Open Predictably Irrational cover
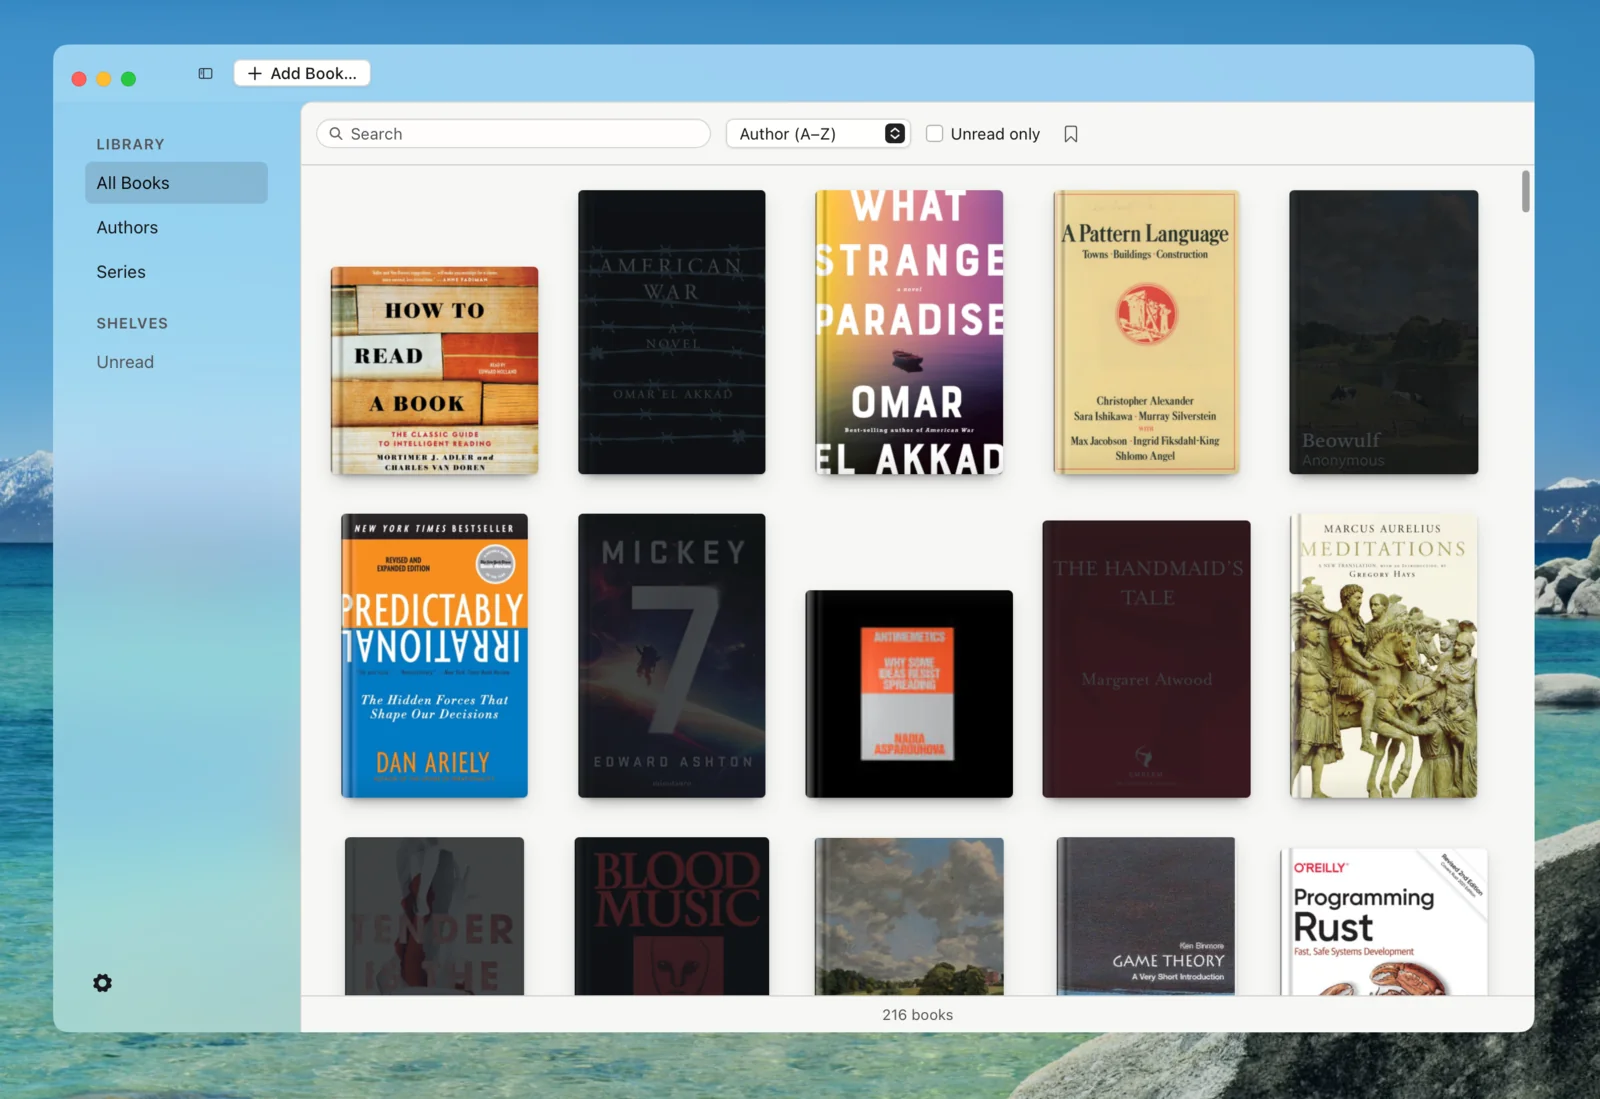Viewport: 1600px width, 1099px height. (x=435, y=656)
